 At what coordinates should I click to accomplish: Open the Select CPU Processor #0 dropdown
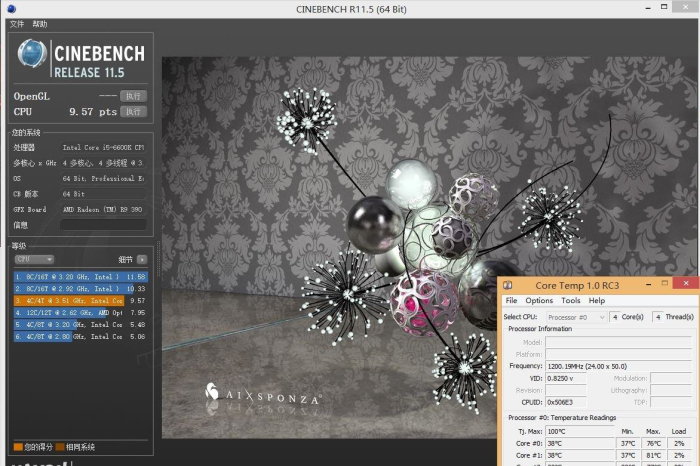[574, 317]
